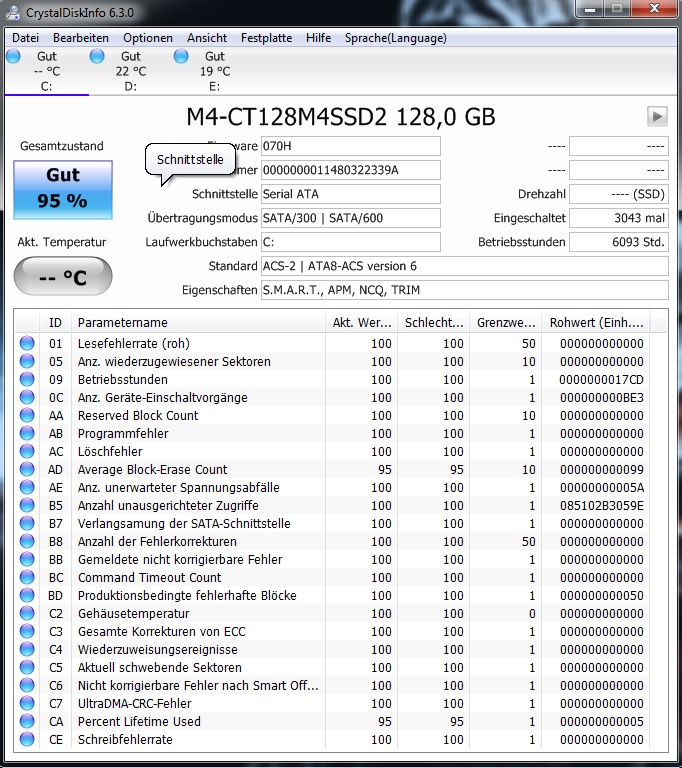Click the M4-CT128M4SSD2 128,0 GB disk title
The image size is (682, 768).
pos(341,117)
